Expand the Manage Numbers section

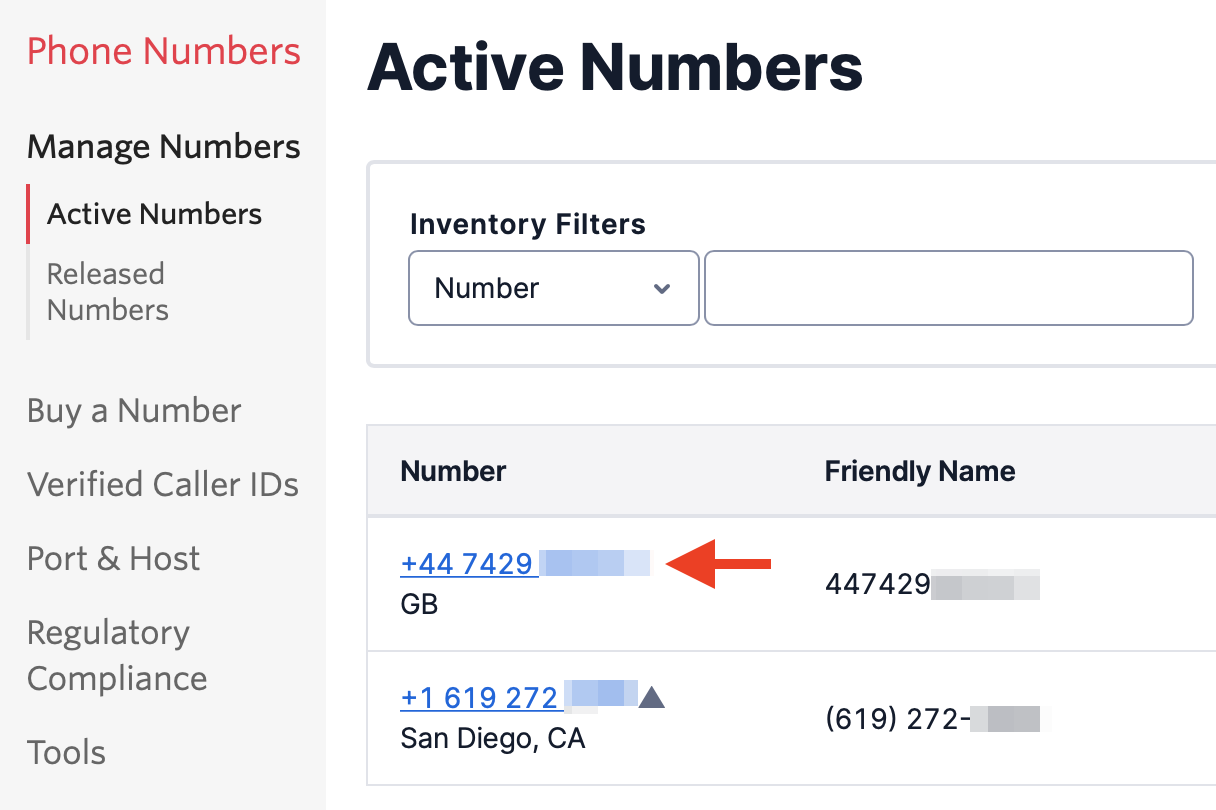click(164, 147)
